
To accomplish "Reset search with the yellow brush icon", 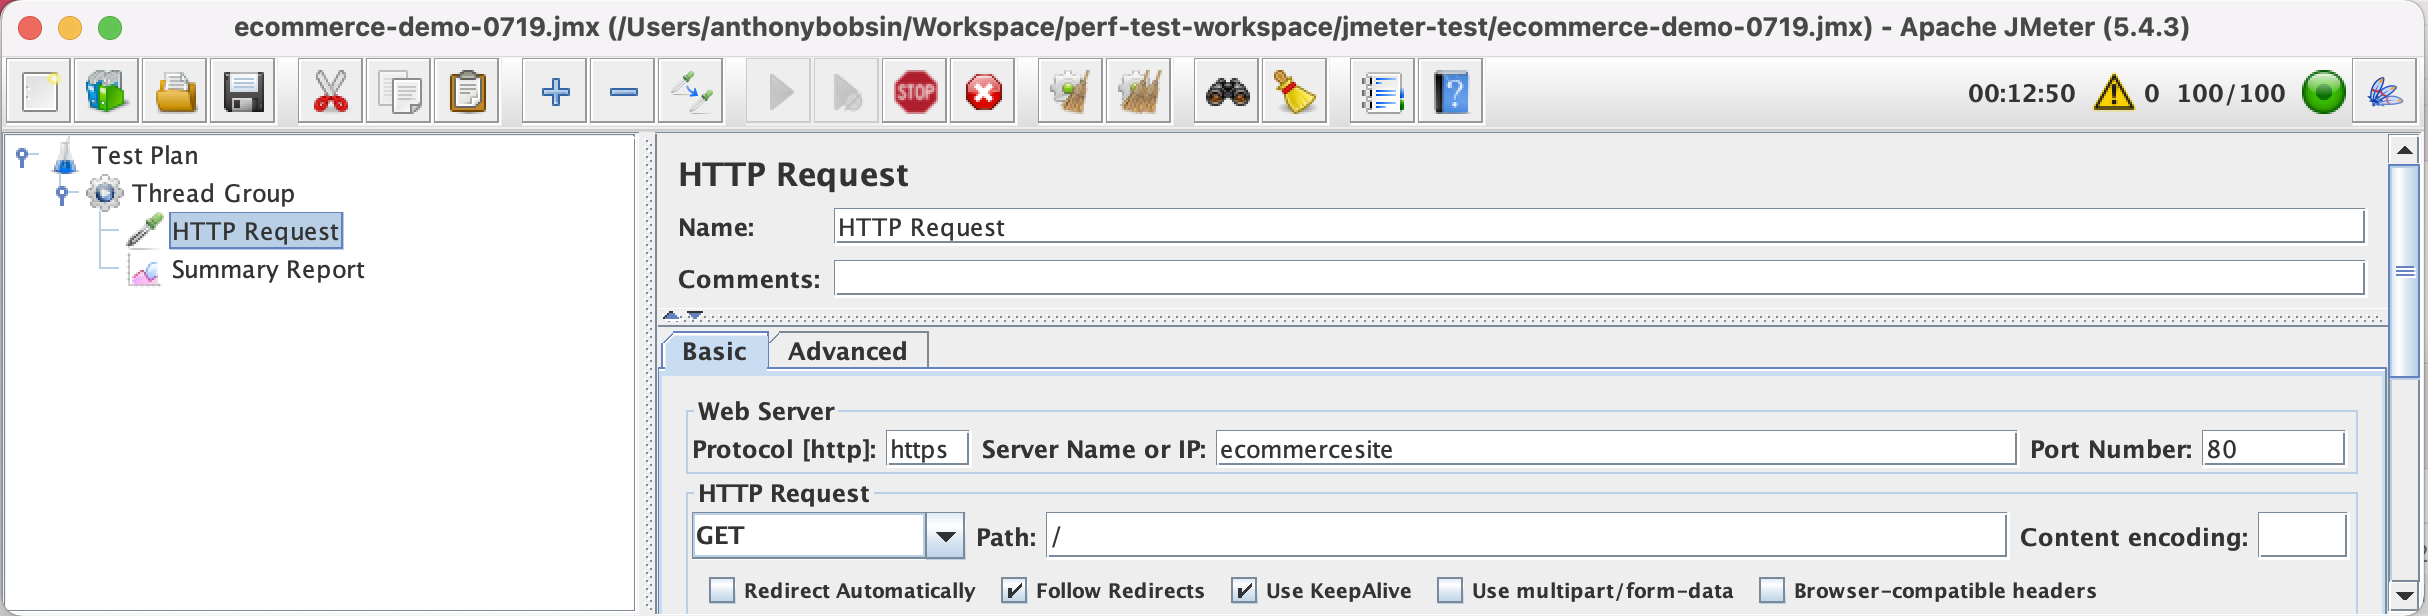I will click(x=1295, y=92).
